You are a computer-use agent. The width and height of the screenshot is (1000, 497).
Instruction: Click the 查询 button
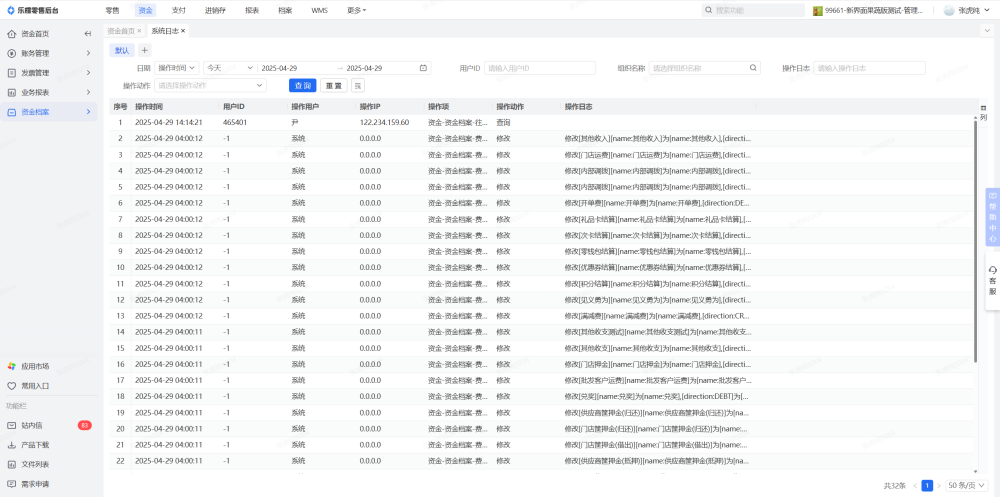(302, 86)
